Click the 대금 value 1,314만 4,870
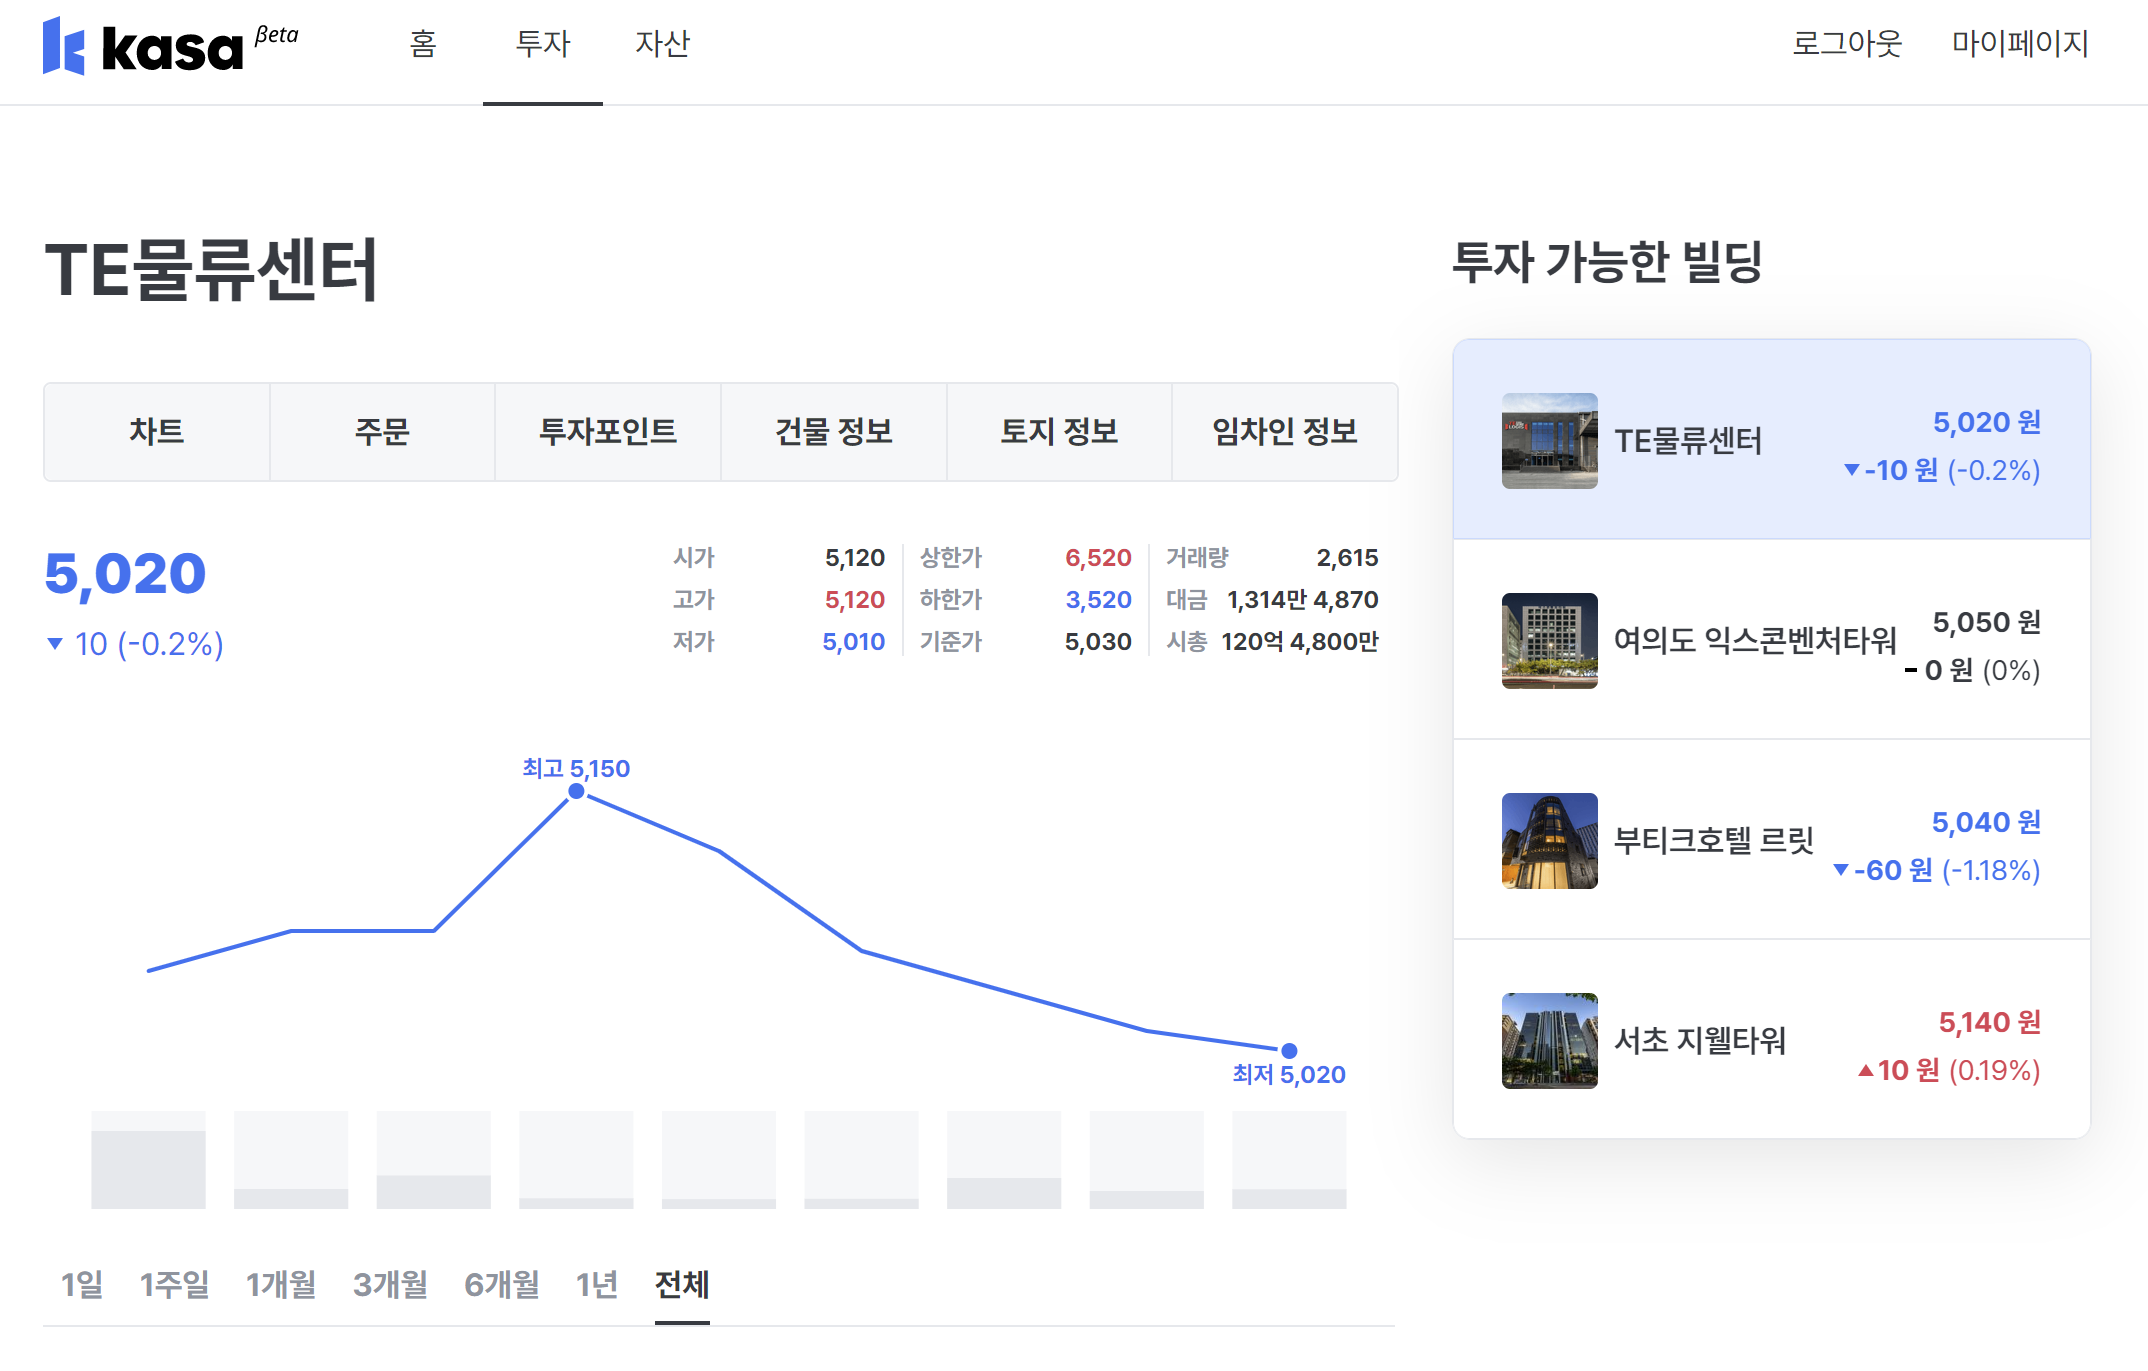2148x1371 pixels. pyautogui.click(x=1303, y=600)
